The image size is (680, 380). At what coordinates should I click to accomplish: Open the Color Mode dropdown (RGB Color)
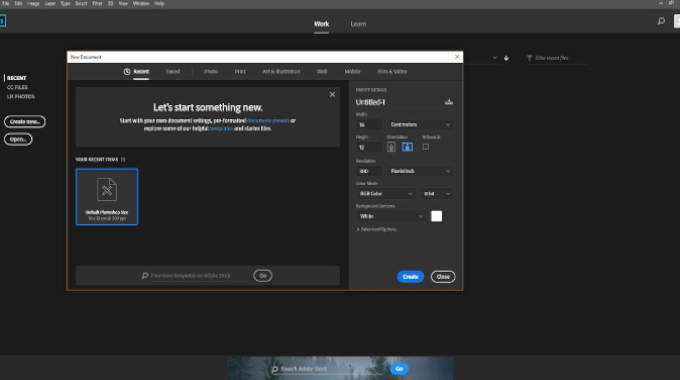(386, 193)
